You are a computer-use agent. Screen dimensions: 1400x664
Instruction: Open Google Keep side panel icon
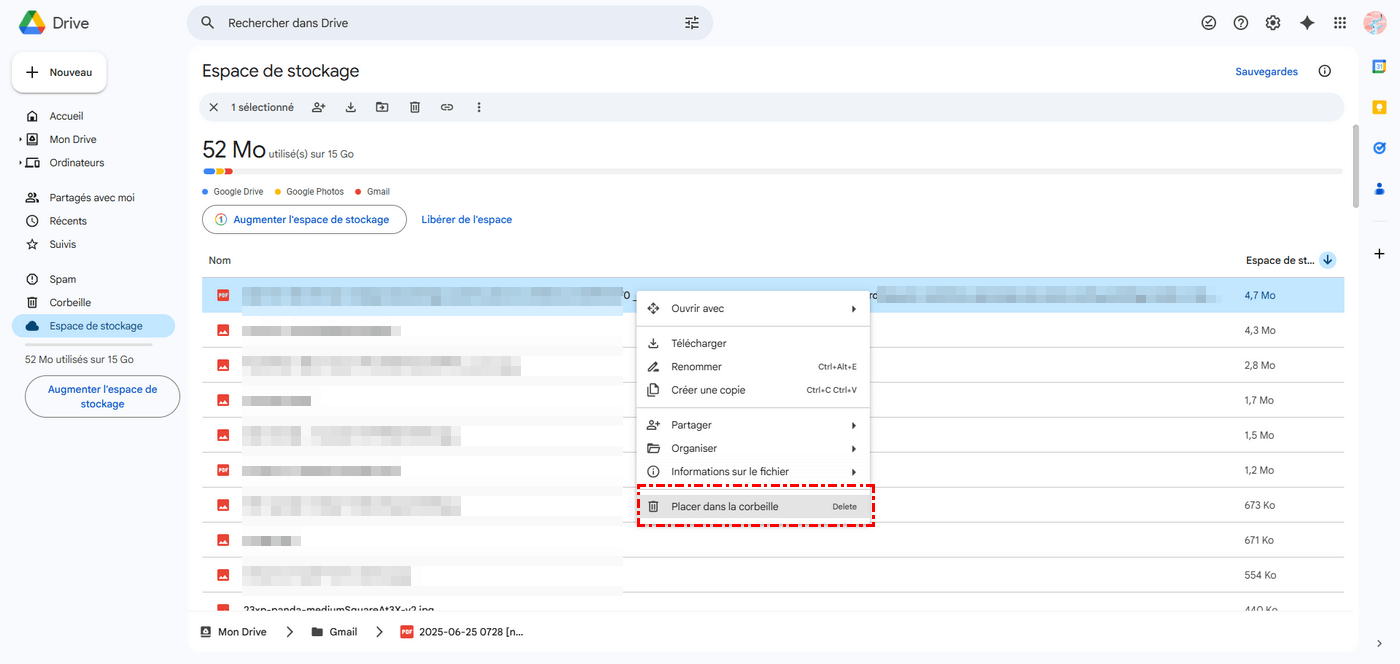1379,107
